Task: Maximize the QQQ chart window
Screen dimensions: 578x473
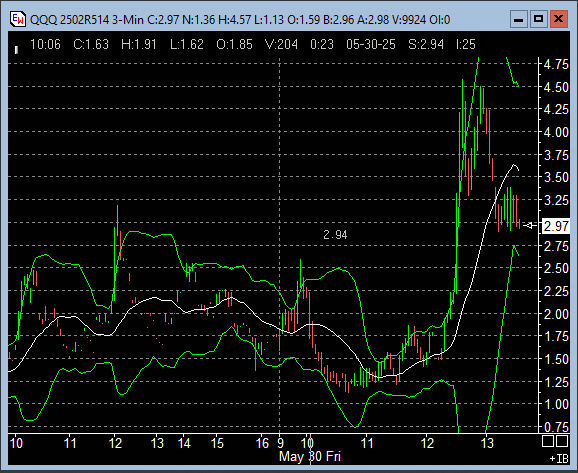Action: [538, 19]
